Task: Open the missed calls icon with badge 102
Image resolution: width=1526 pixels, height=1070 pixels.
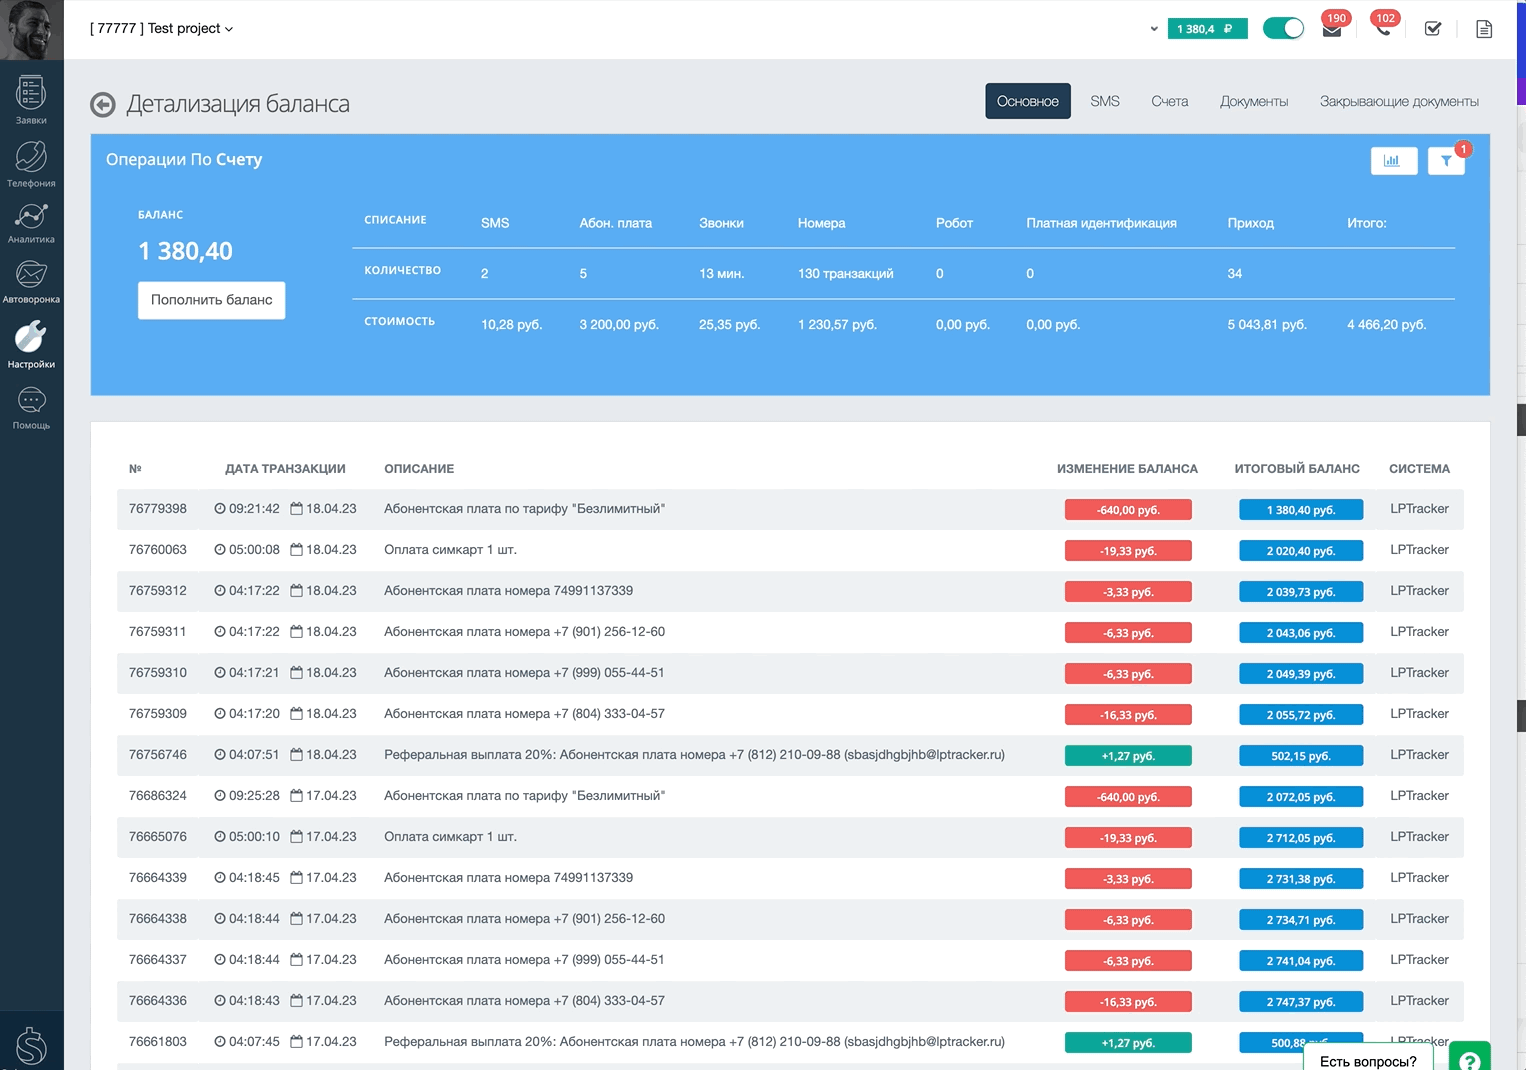Action: (x=1383, y=28)
